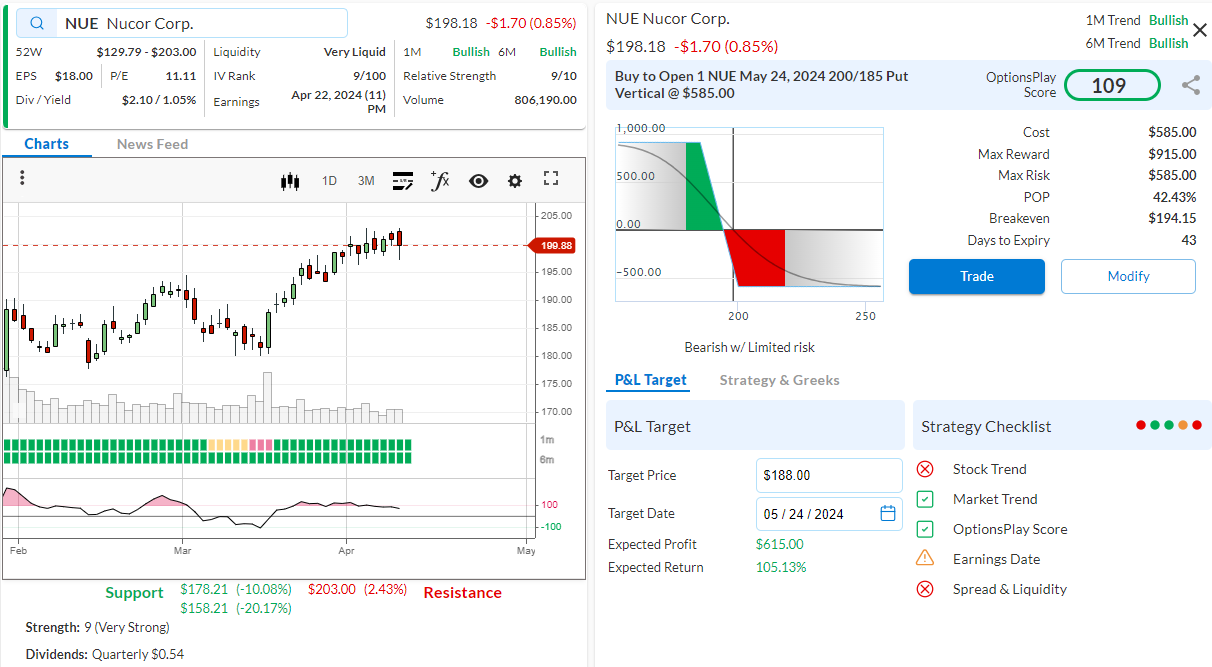Click Bearish w/ Limited risk label
1212x667 pixels.
[x=749, y=347]
